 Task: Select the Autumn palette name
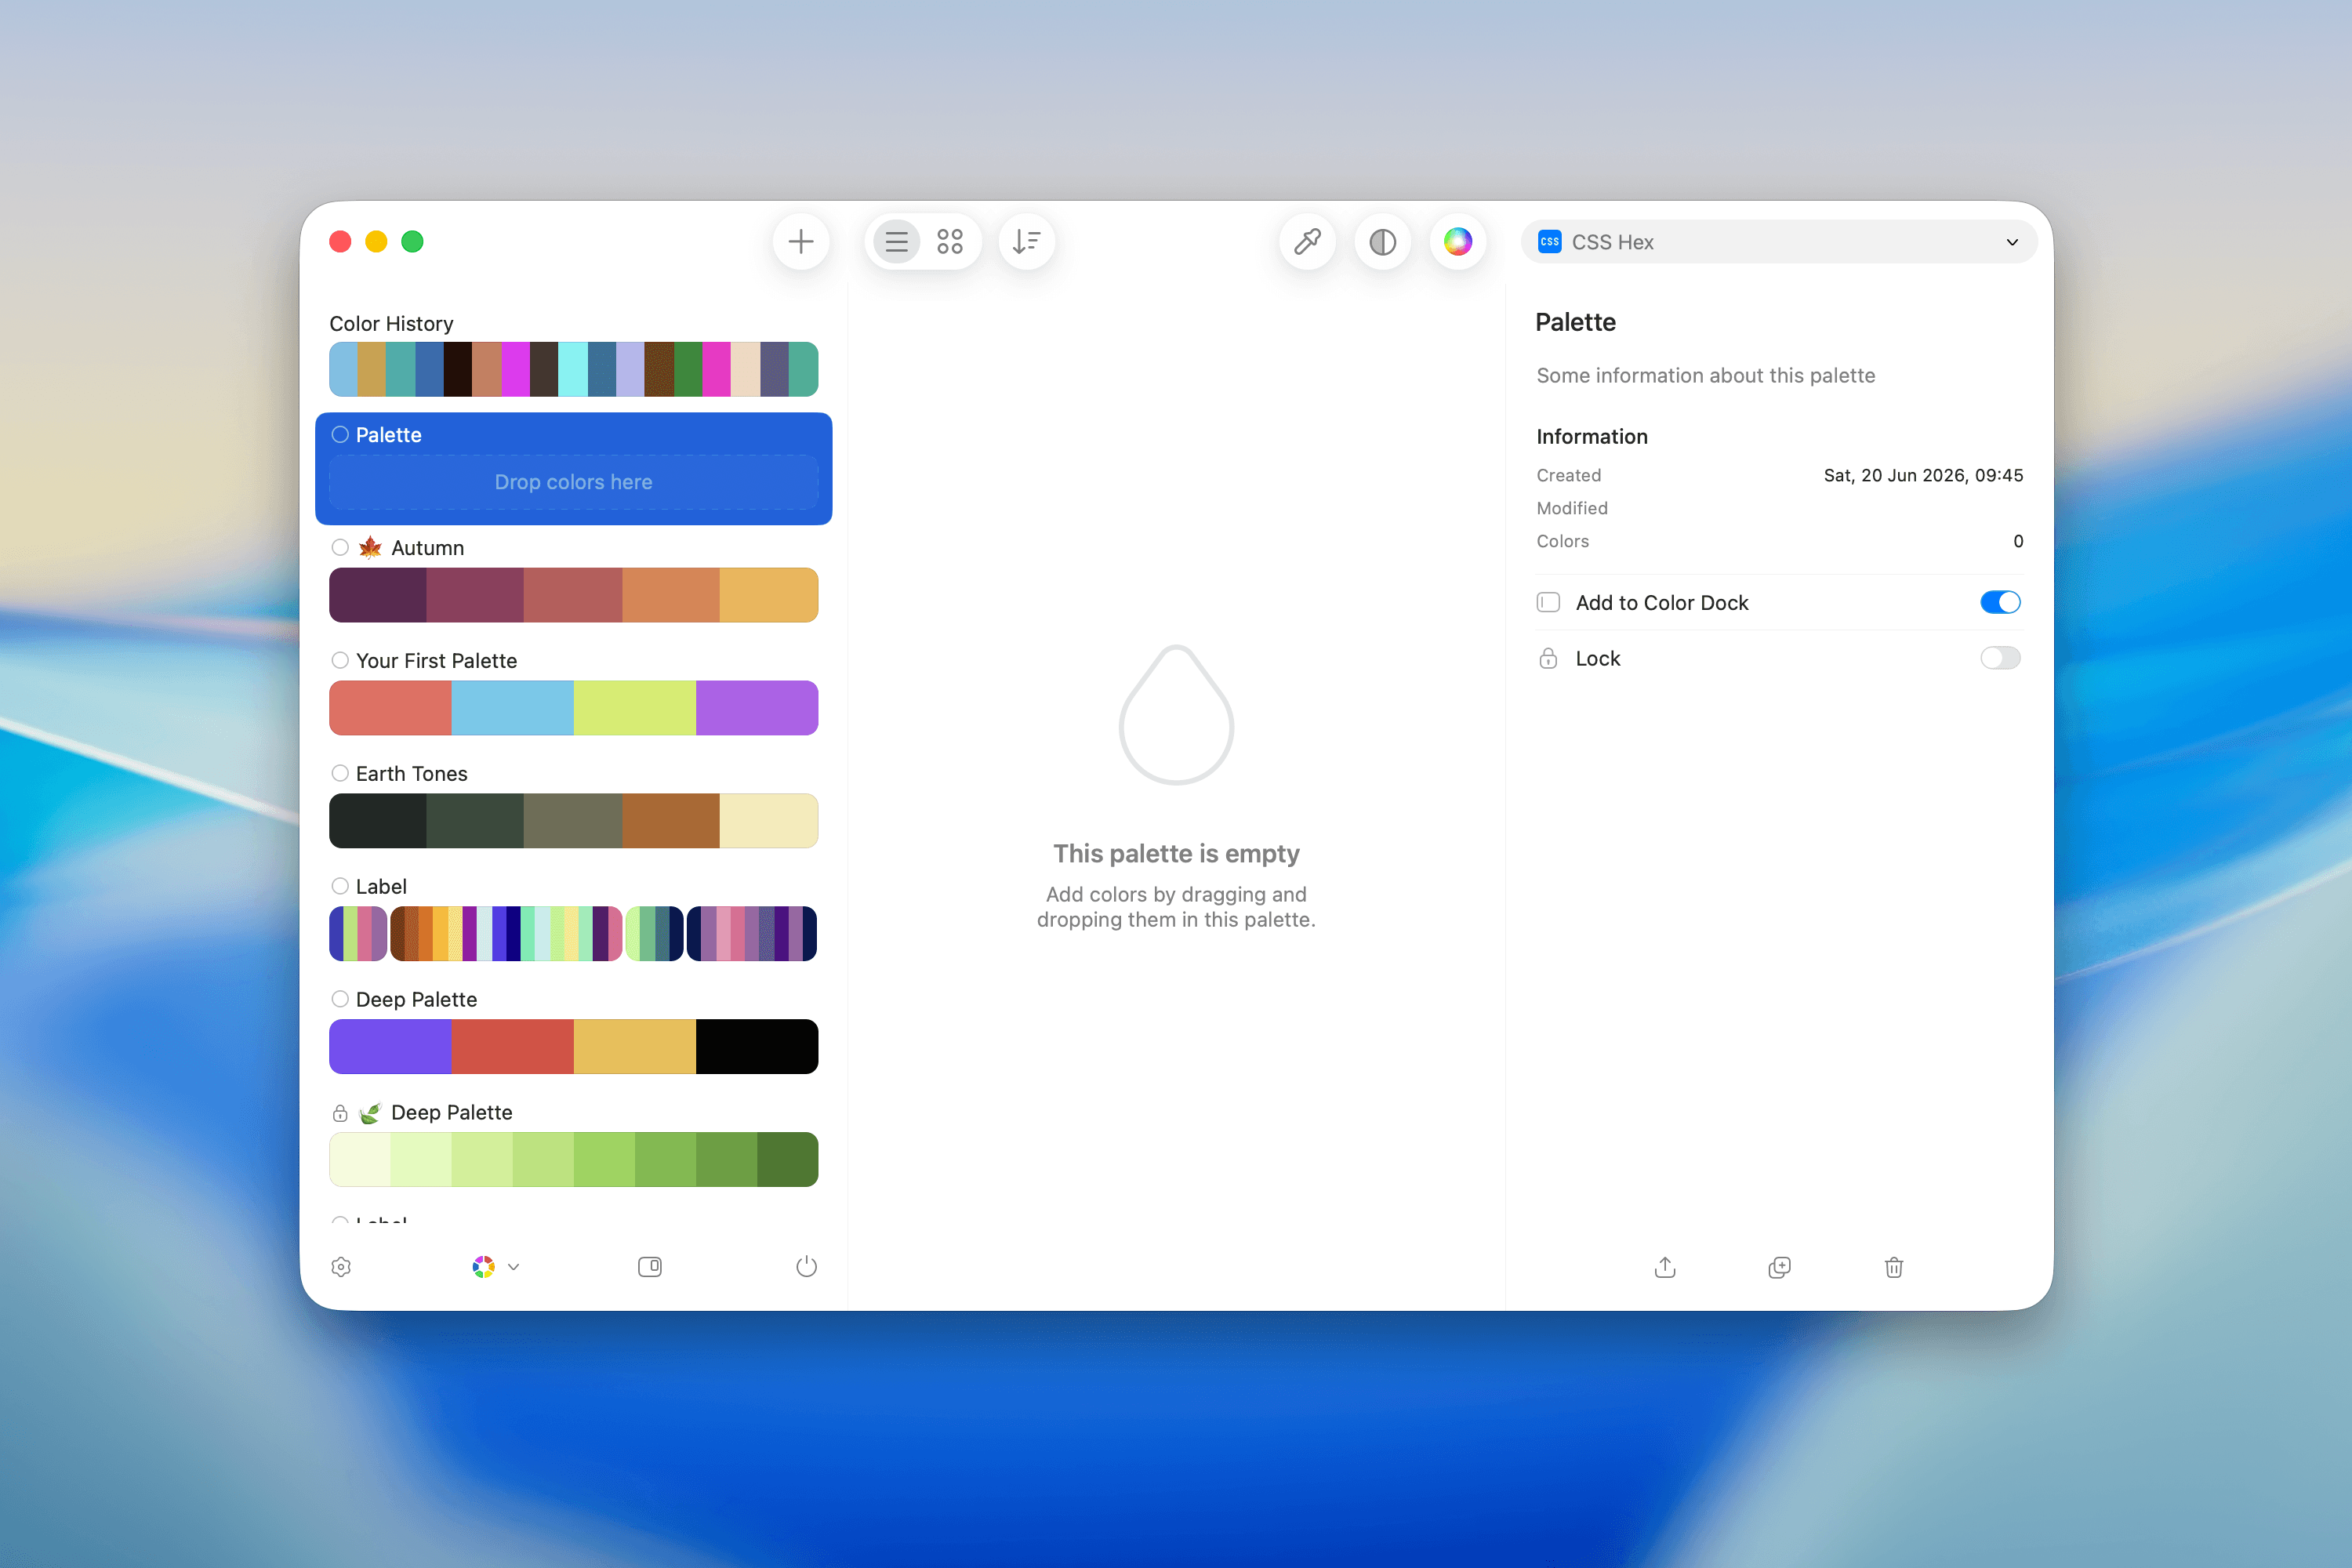pyautogui.click(x=428, y=548)
